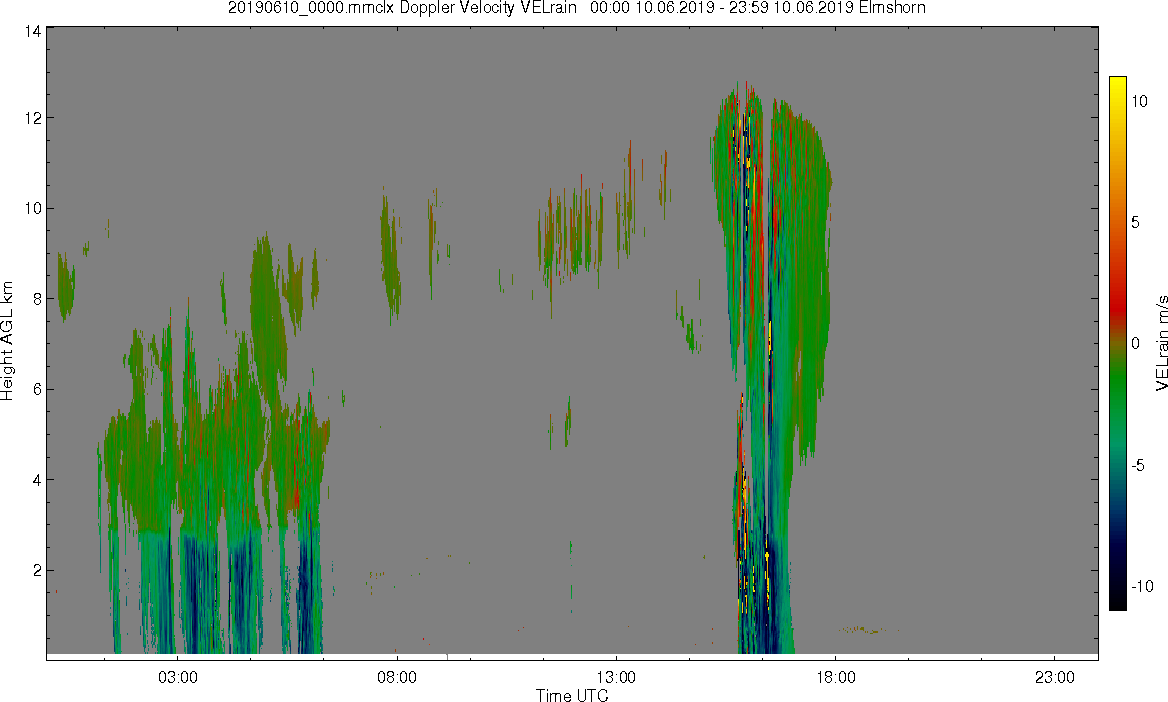Screen dimensions: 1168x702
Task: Click the yellow top of the colorbar
Action: pos(1117,82)
